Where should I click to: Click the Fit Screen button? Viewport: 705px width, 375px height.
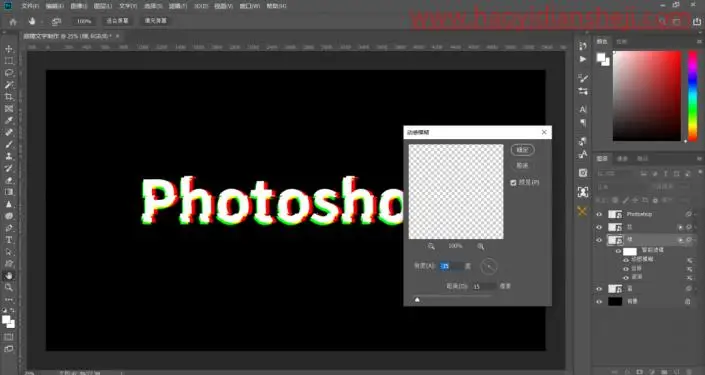coord(117,21)
